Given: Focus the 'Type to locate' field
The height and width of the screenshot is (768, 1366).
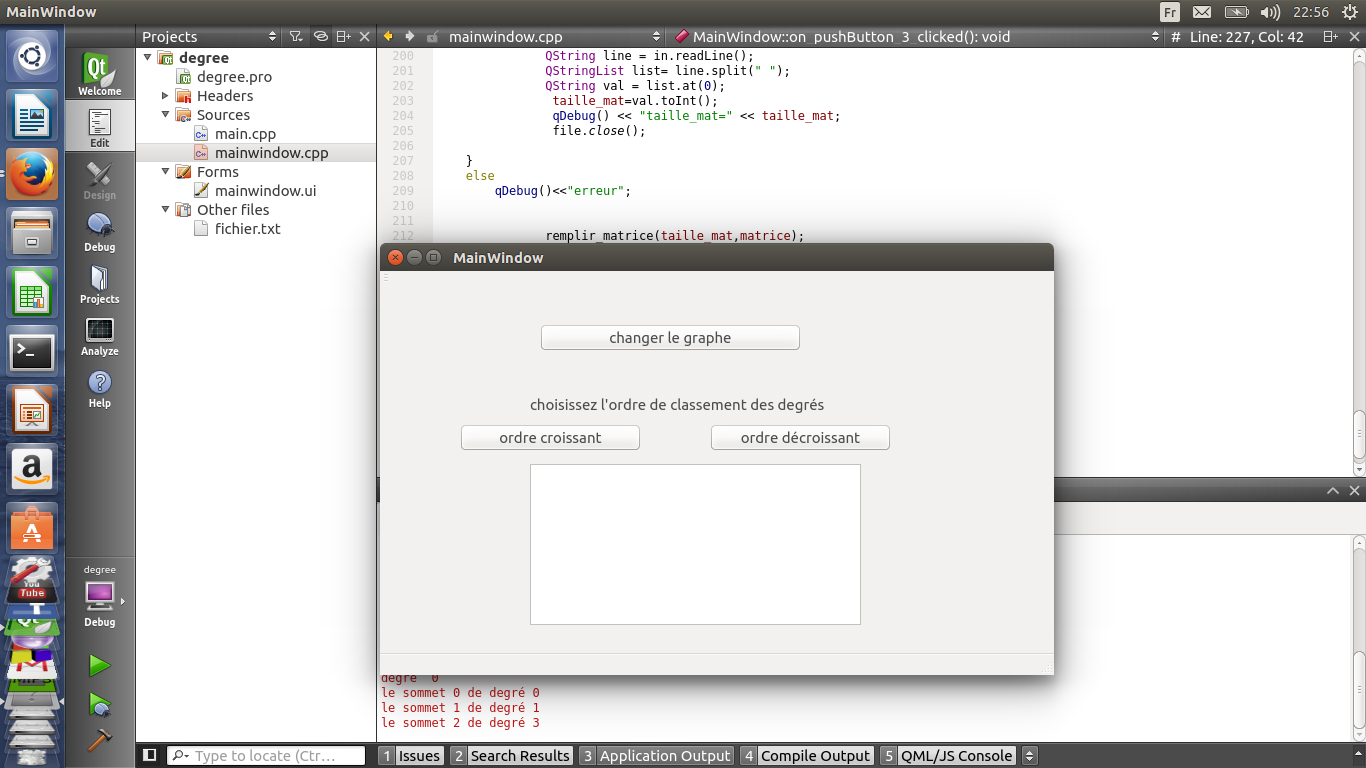Looking at the screenshot, I should 268,755.
